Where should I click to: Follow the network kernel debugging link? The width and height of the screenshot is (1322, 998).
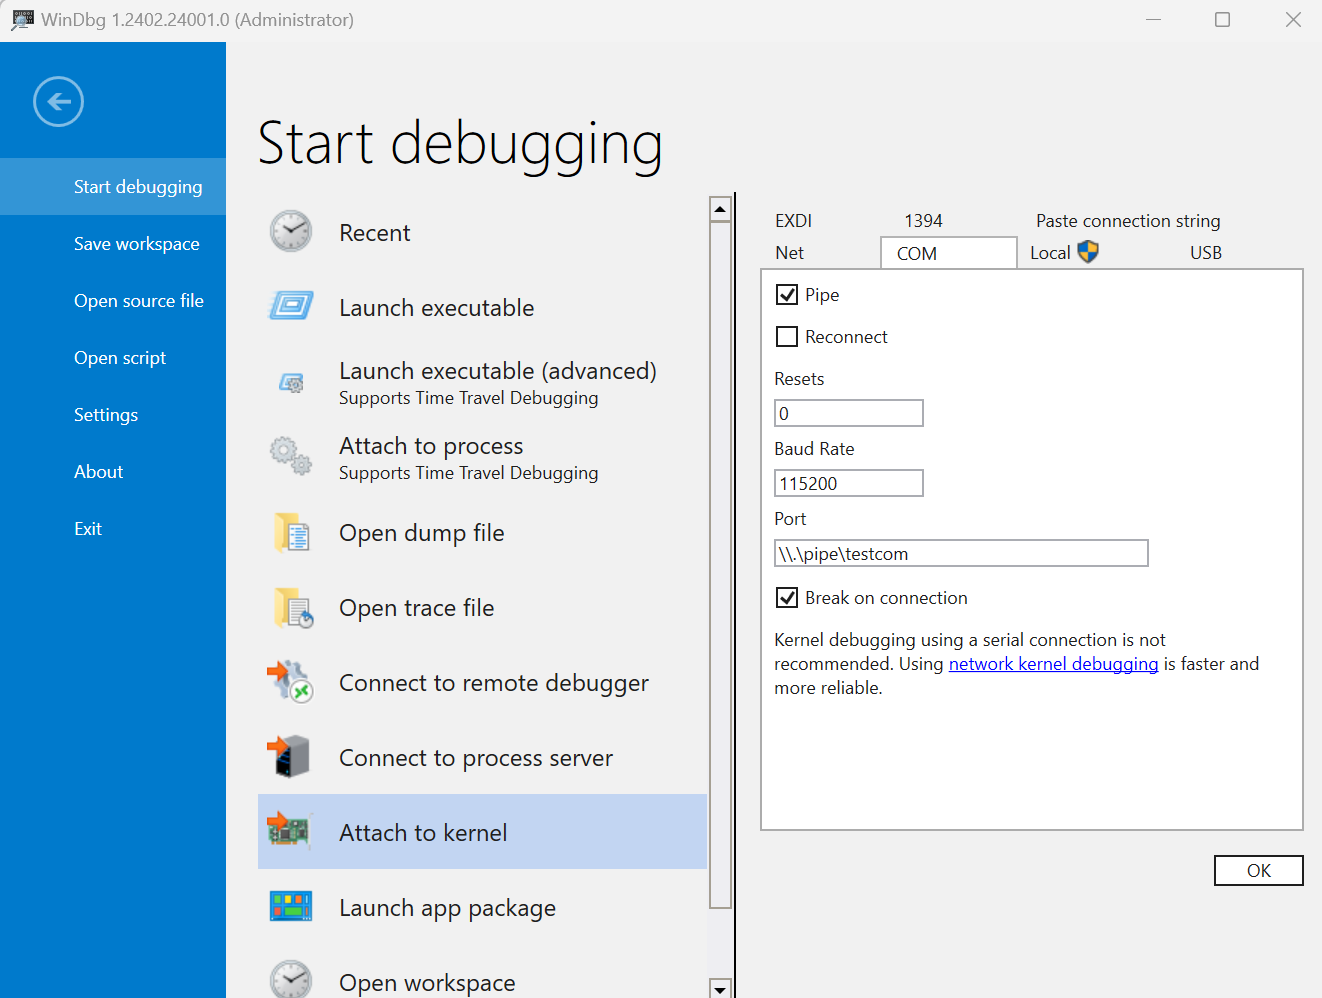[x=1053, y=663]
